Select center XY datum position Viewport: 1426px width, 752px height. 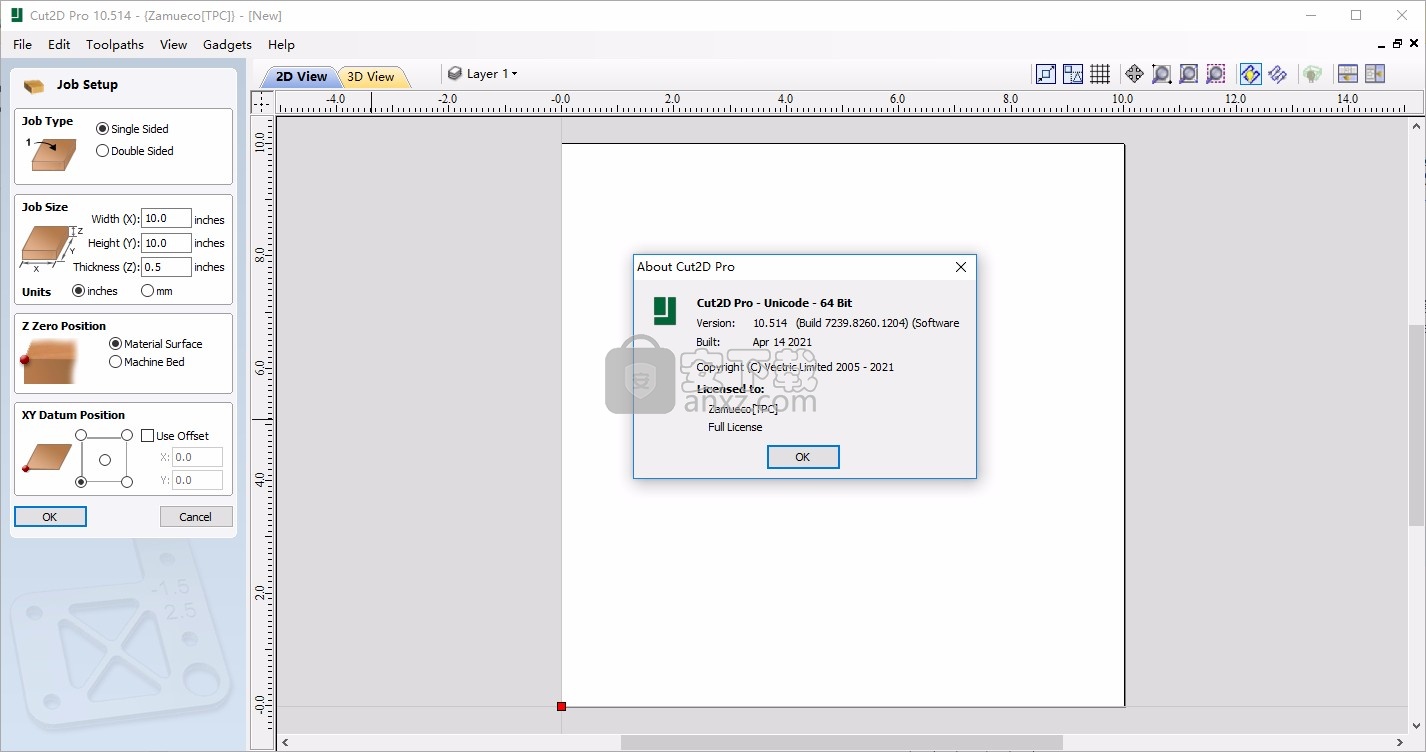coord(105,459)
